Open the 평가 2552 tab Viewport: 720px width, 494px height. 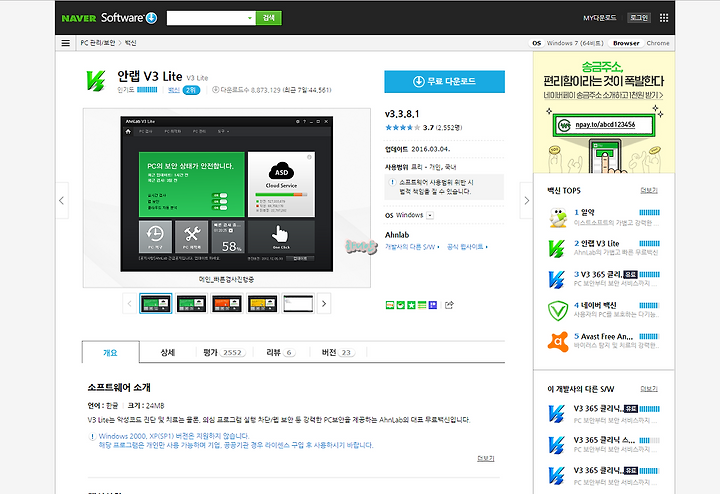coord(224,352)
